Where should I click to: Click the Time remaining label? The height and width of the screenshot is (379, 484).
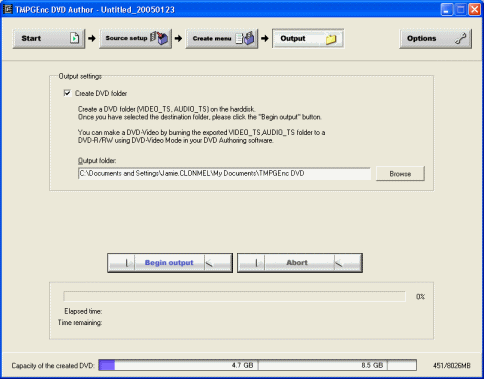[x=80, y=323]
